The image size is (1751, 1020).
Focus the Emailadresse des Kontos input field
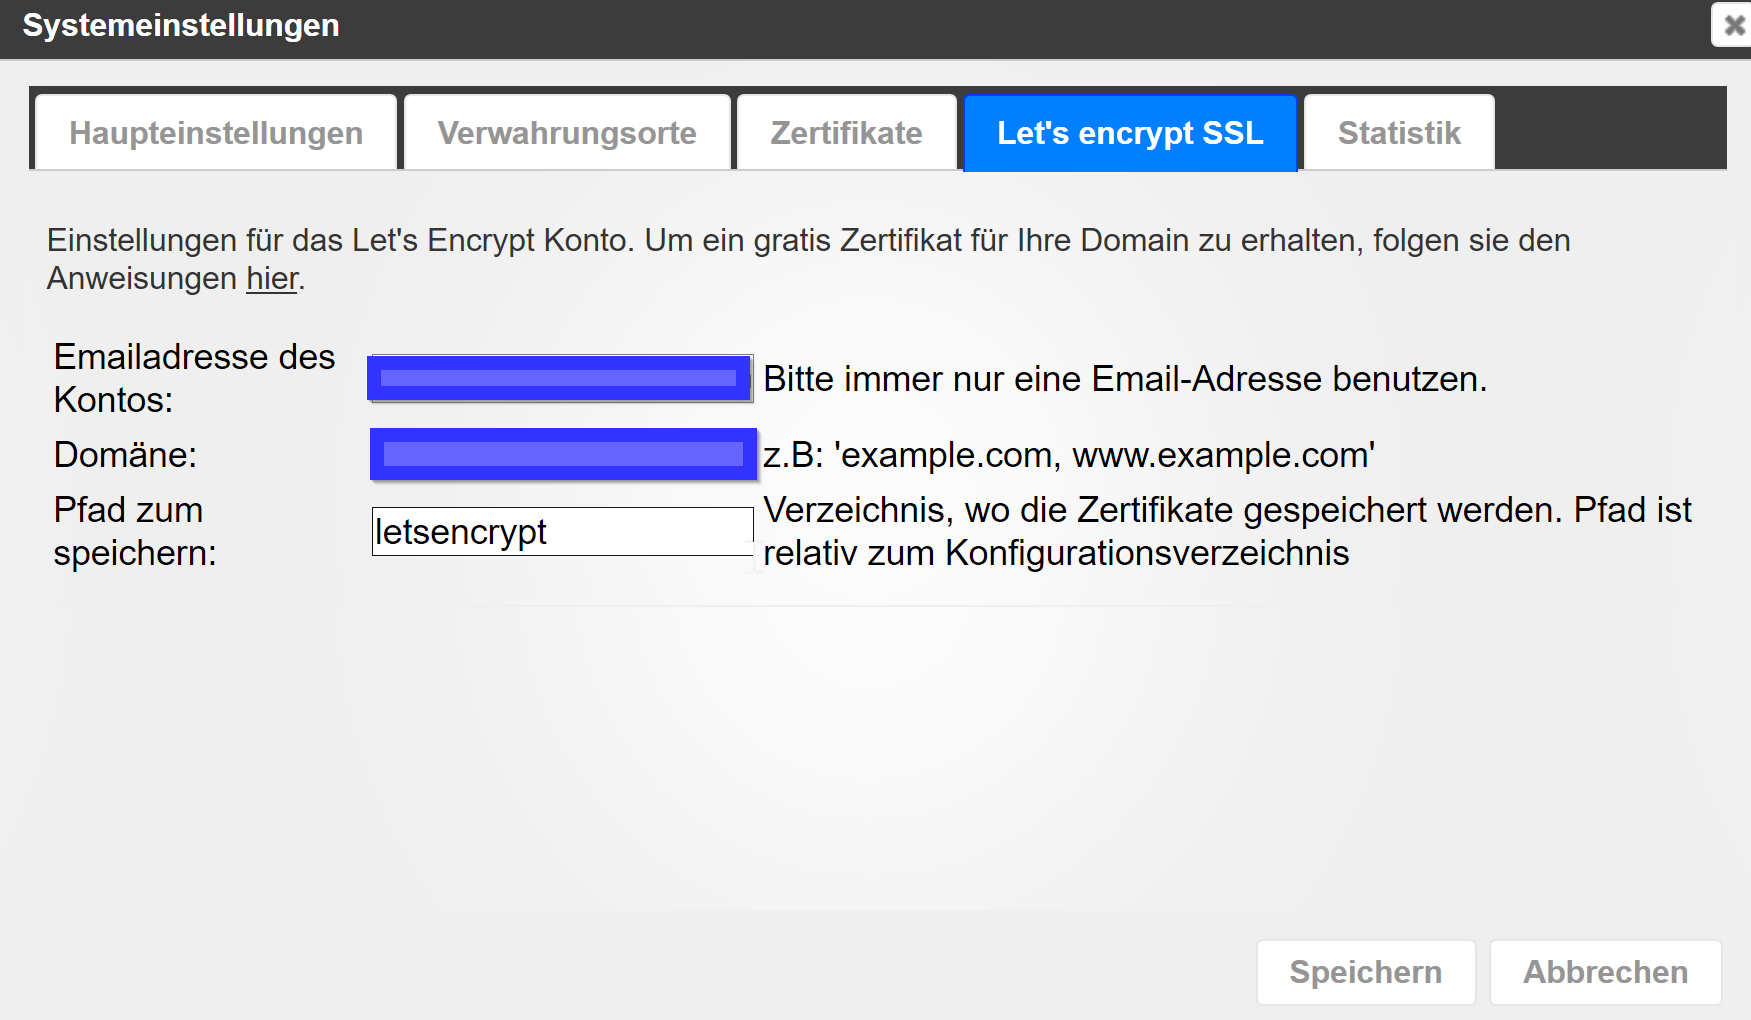pyautogui.click(x=560, y=378)
